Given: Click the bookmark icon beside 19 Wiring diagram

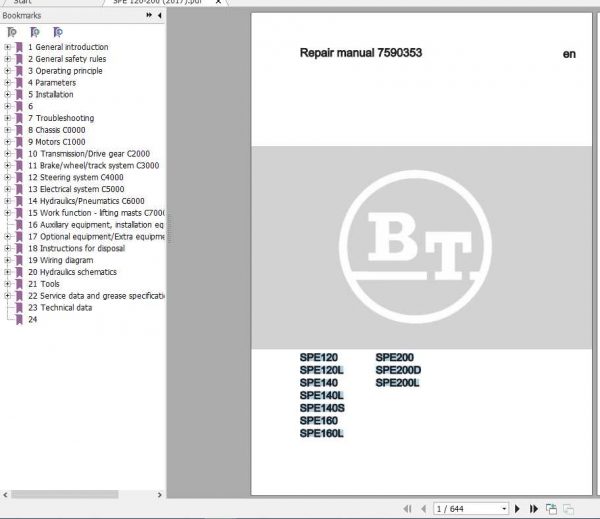Looking at the screenshot, I should tap(19, 260).
